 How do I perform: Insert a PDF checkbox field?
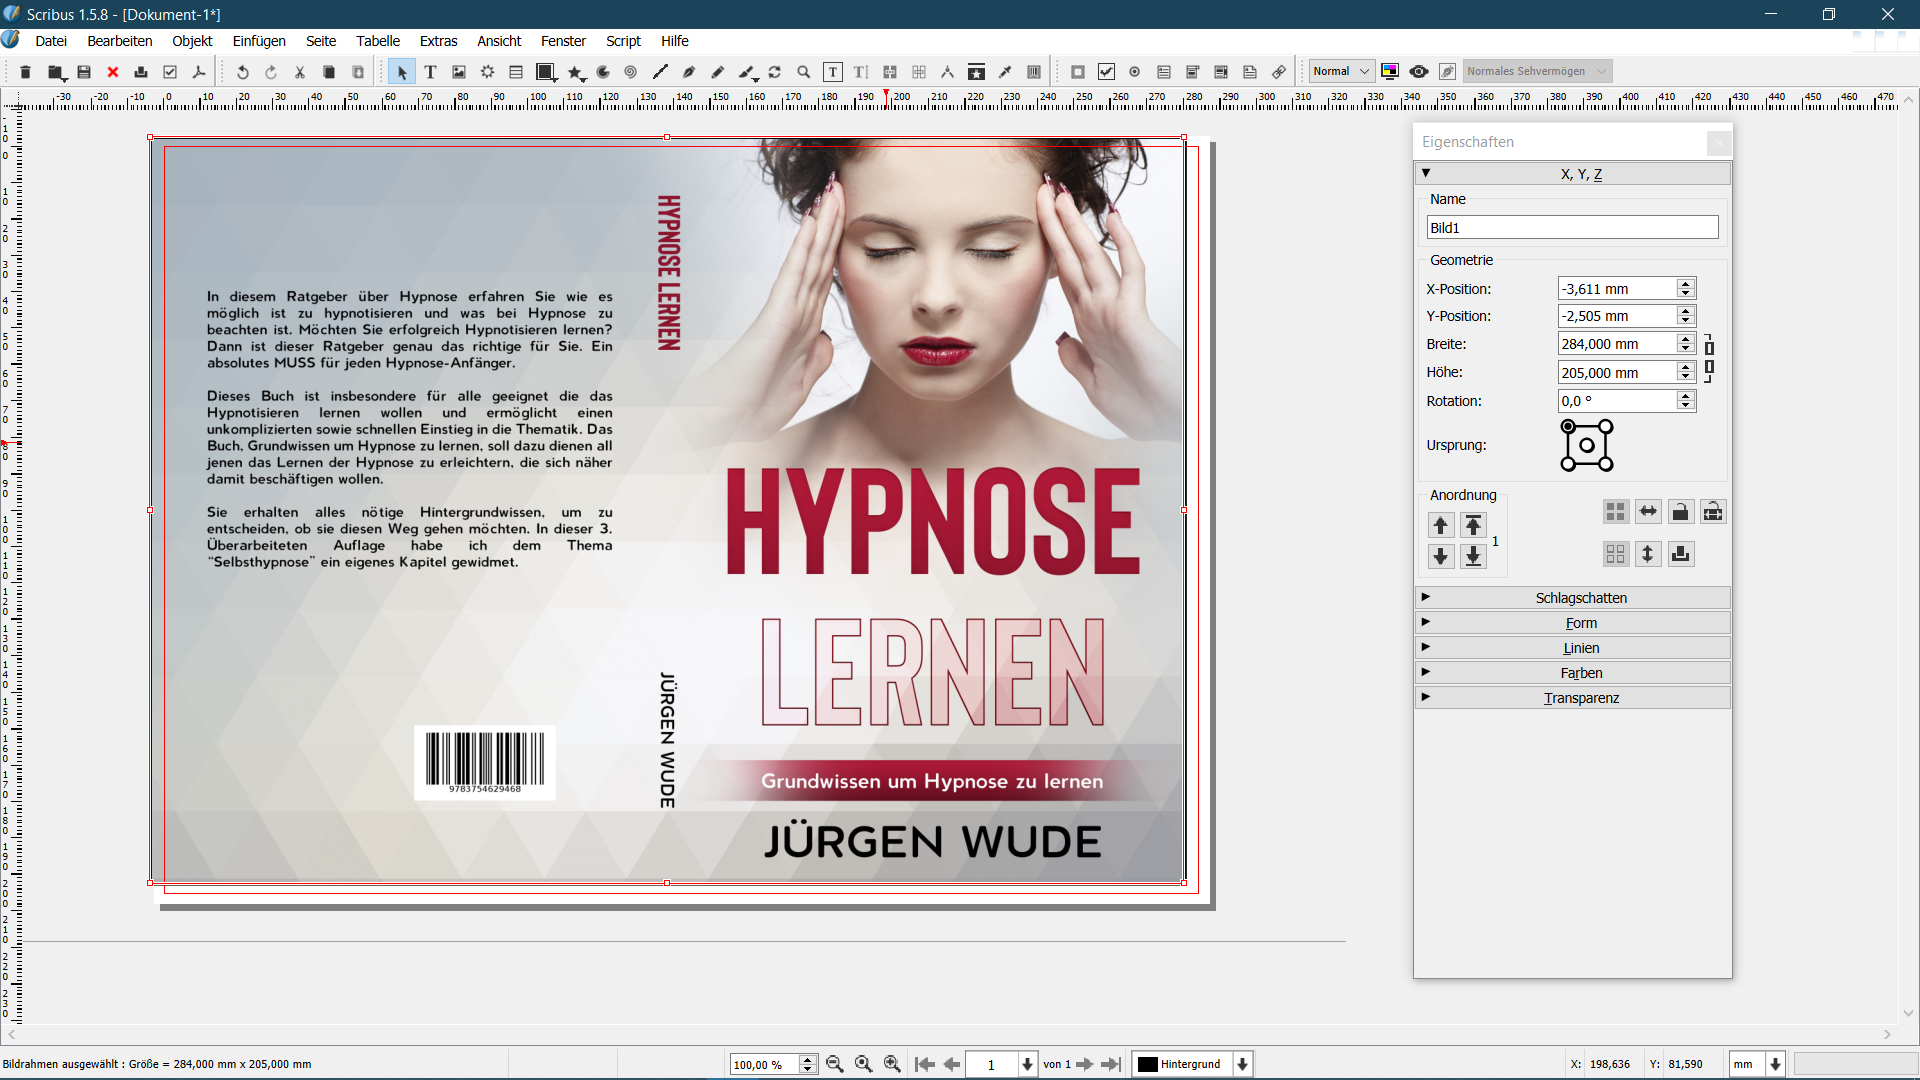pos(1106,72)
